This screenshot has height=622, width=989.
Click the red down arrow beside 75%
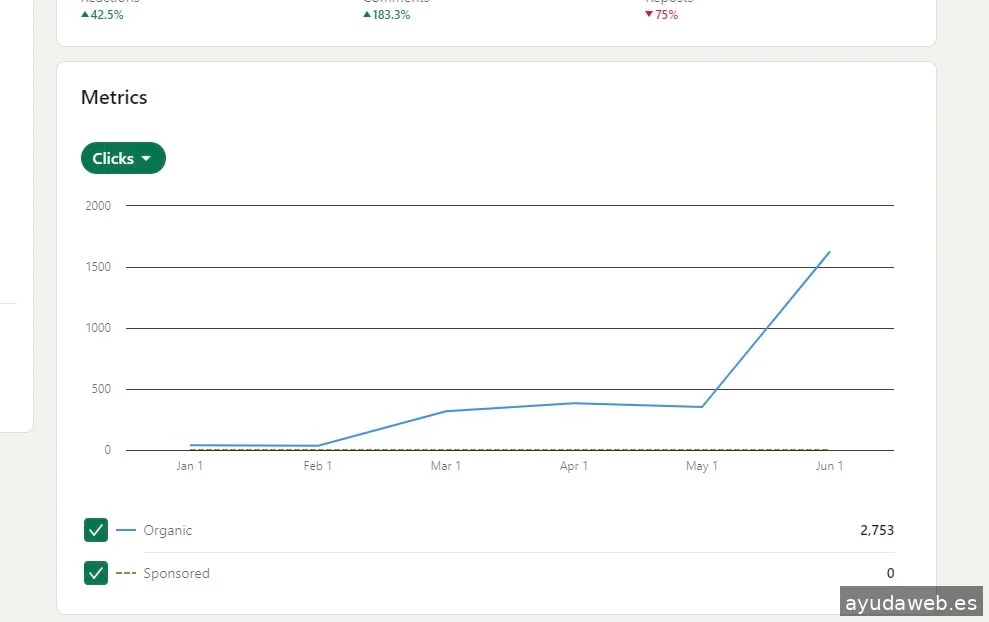click(649, 15)
